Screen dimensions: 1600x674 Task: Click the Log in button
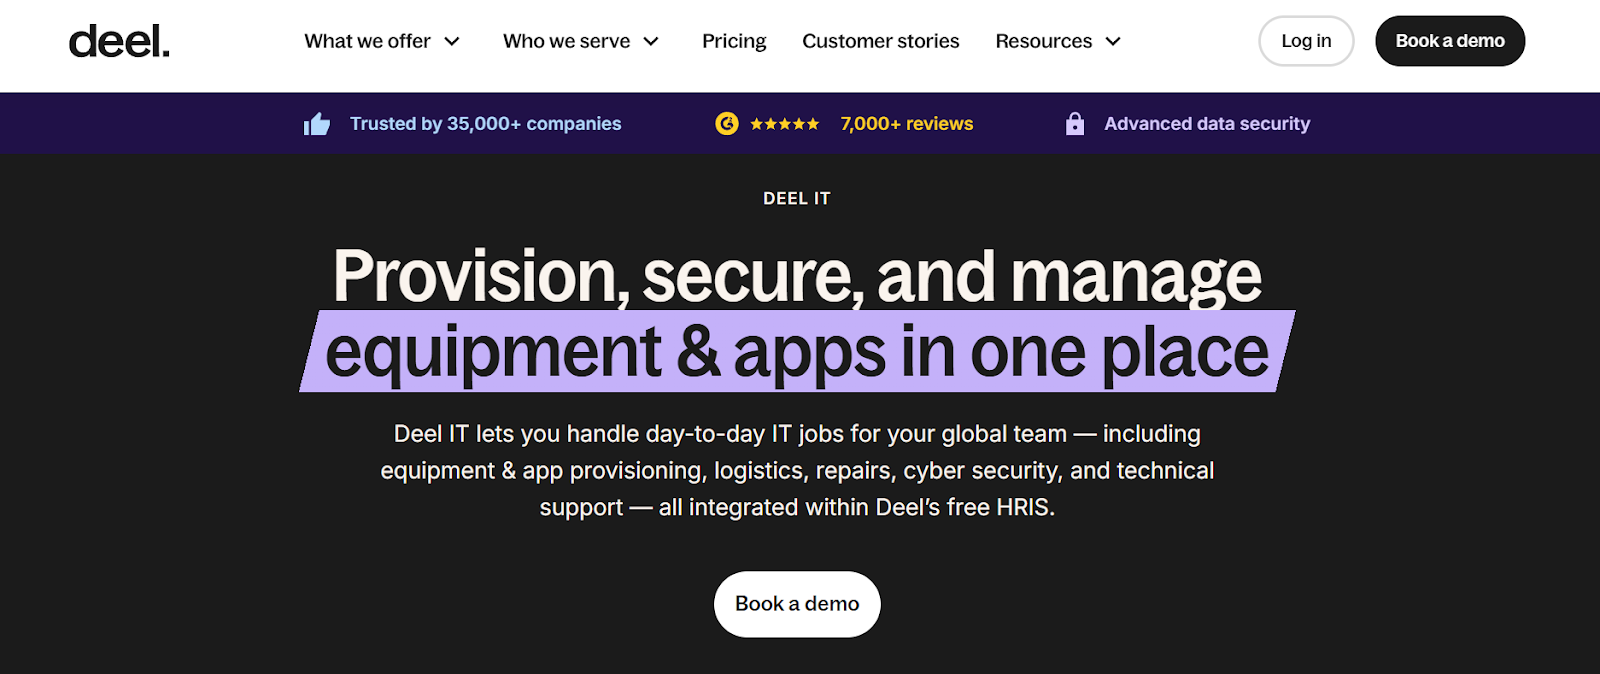(x=1306, y=41)
